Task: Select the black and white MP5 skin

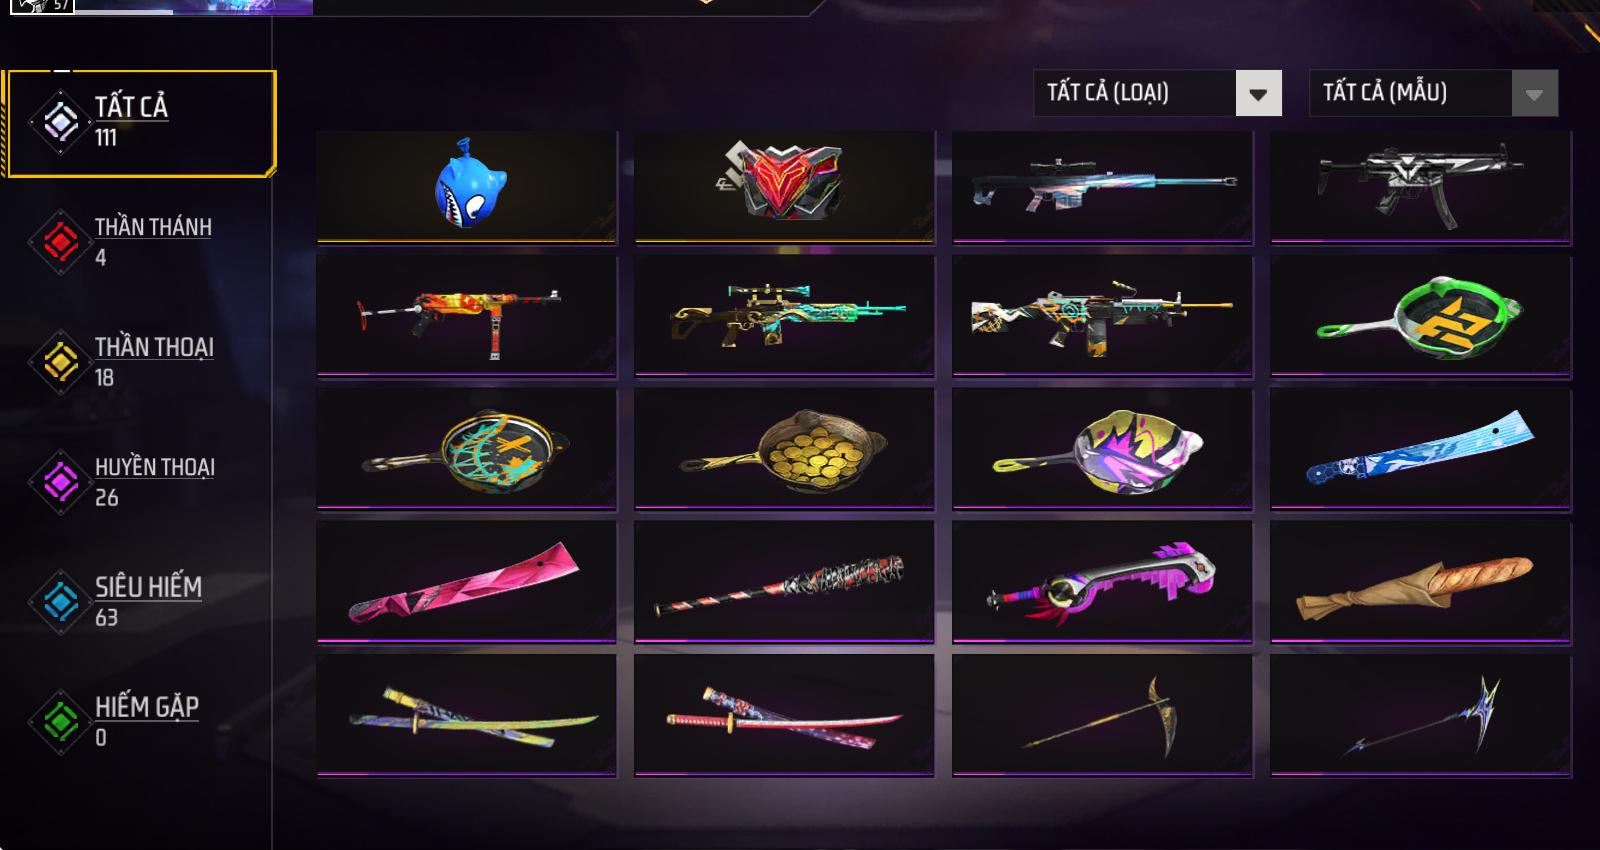Action: [1421, 187]
